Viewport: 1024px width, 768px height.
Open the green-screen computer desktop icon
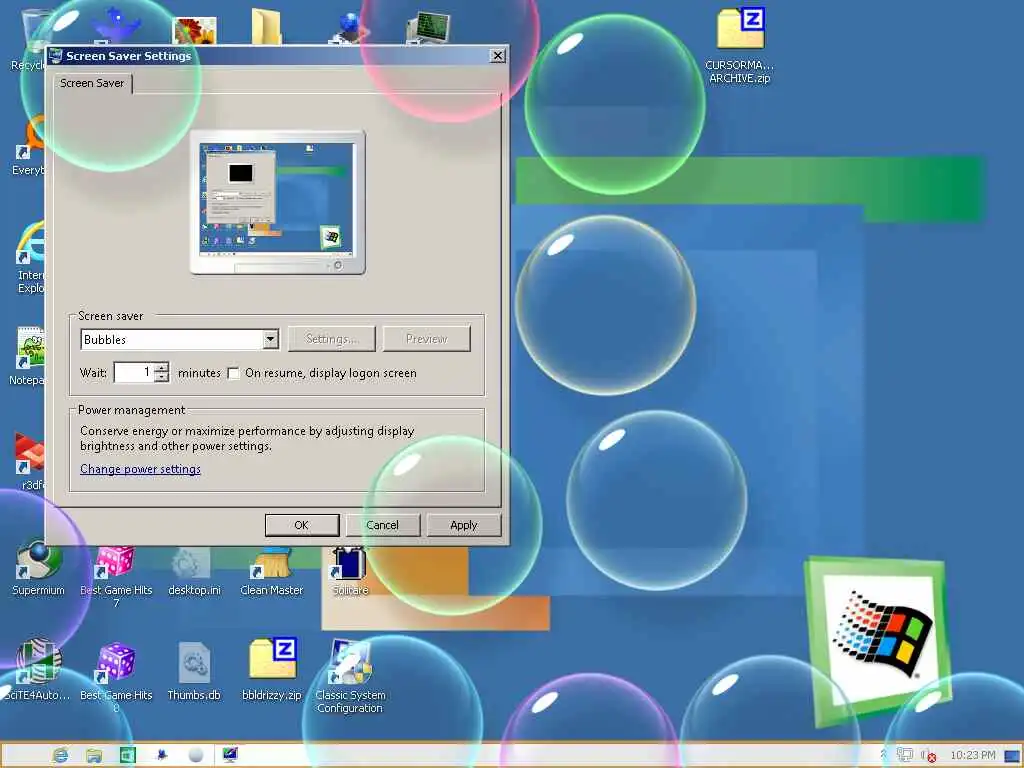point(428,29)
